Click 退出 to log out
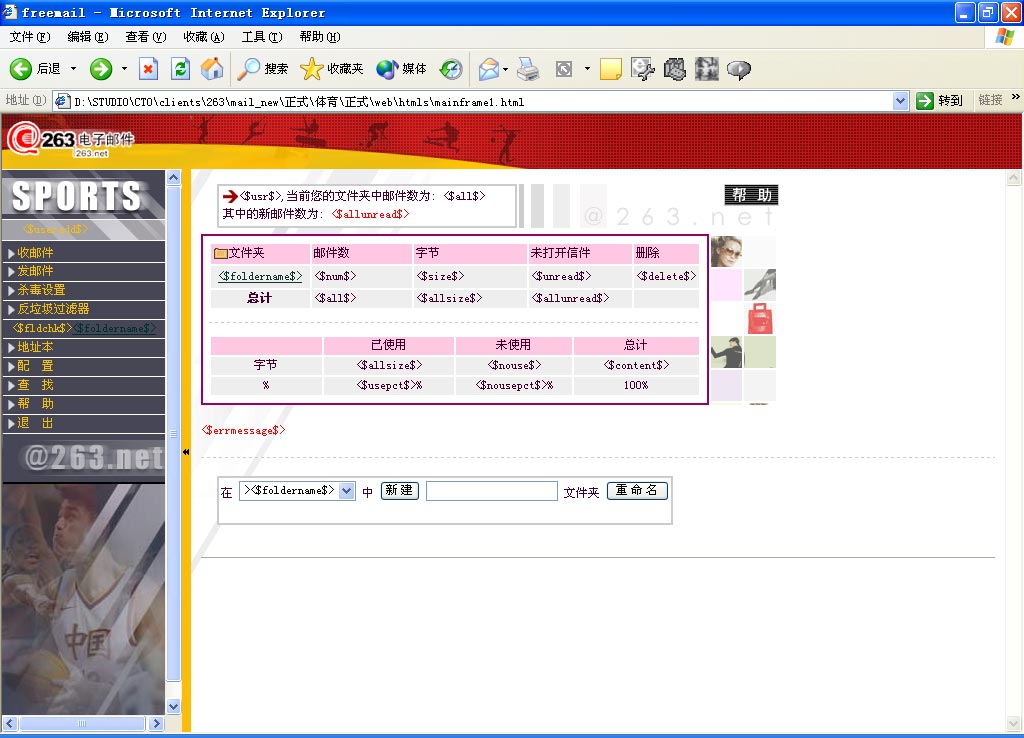Viewport: 1024px width, 738px height. pyautogui.click(x=35, y=423)
